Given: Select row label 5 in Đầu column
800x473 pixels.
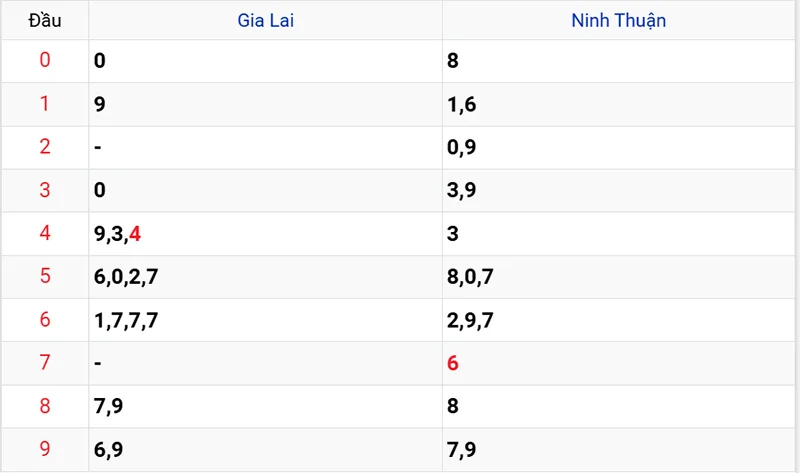Looking at the screenshot, I should pos(44,277).
